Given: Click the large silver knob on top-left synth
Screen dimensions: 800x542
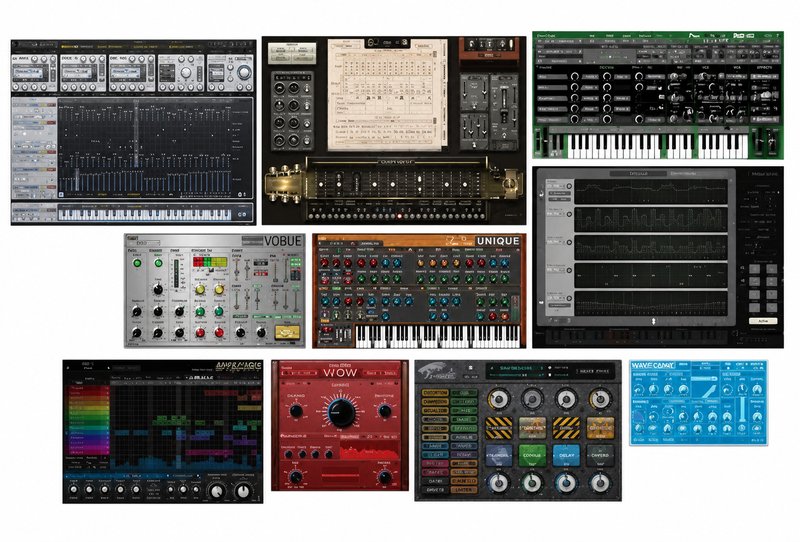Looking at the screenshot, I should point(244,72).
